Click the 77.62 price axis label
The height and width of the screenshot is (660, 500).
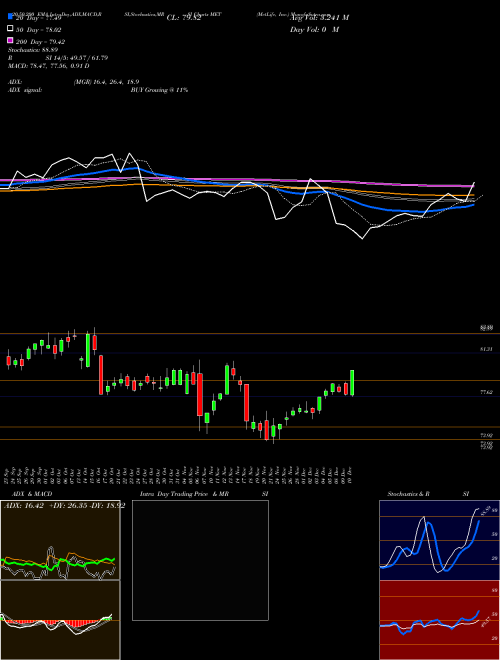pos(487,392)
